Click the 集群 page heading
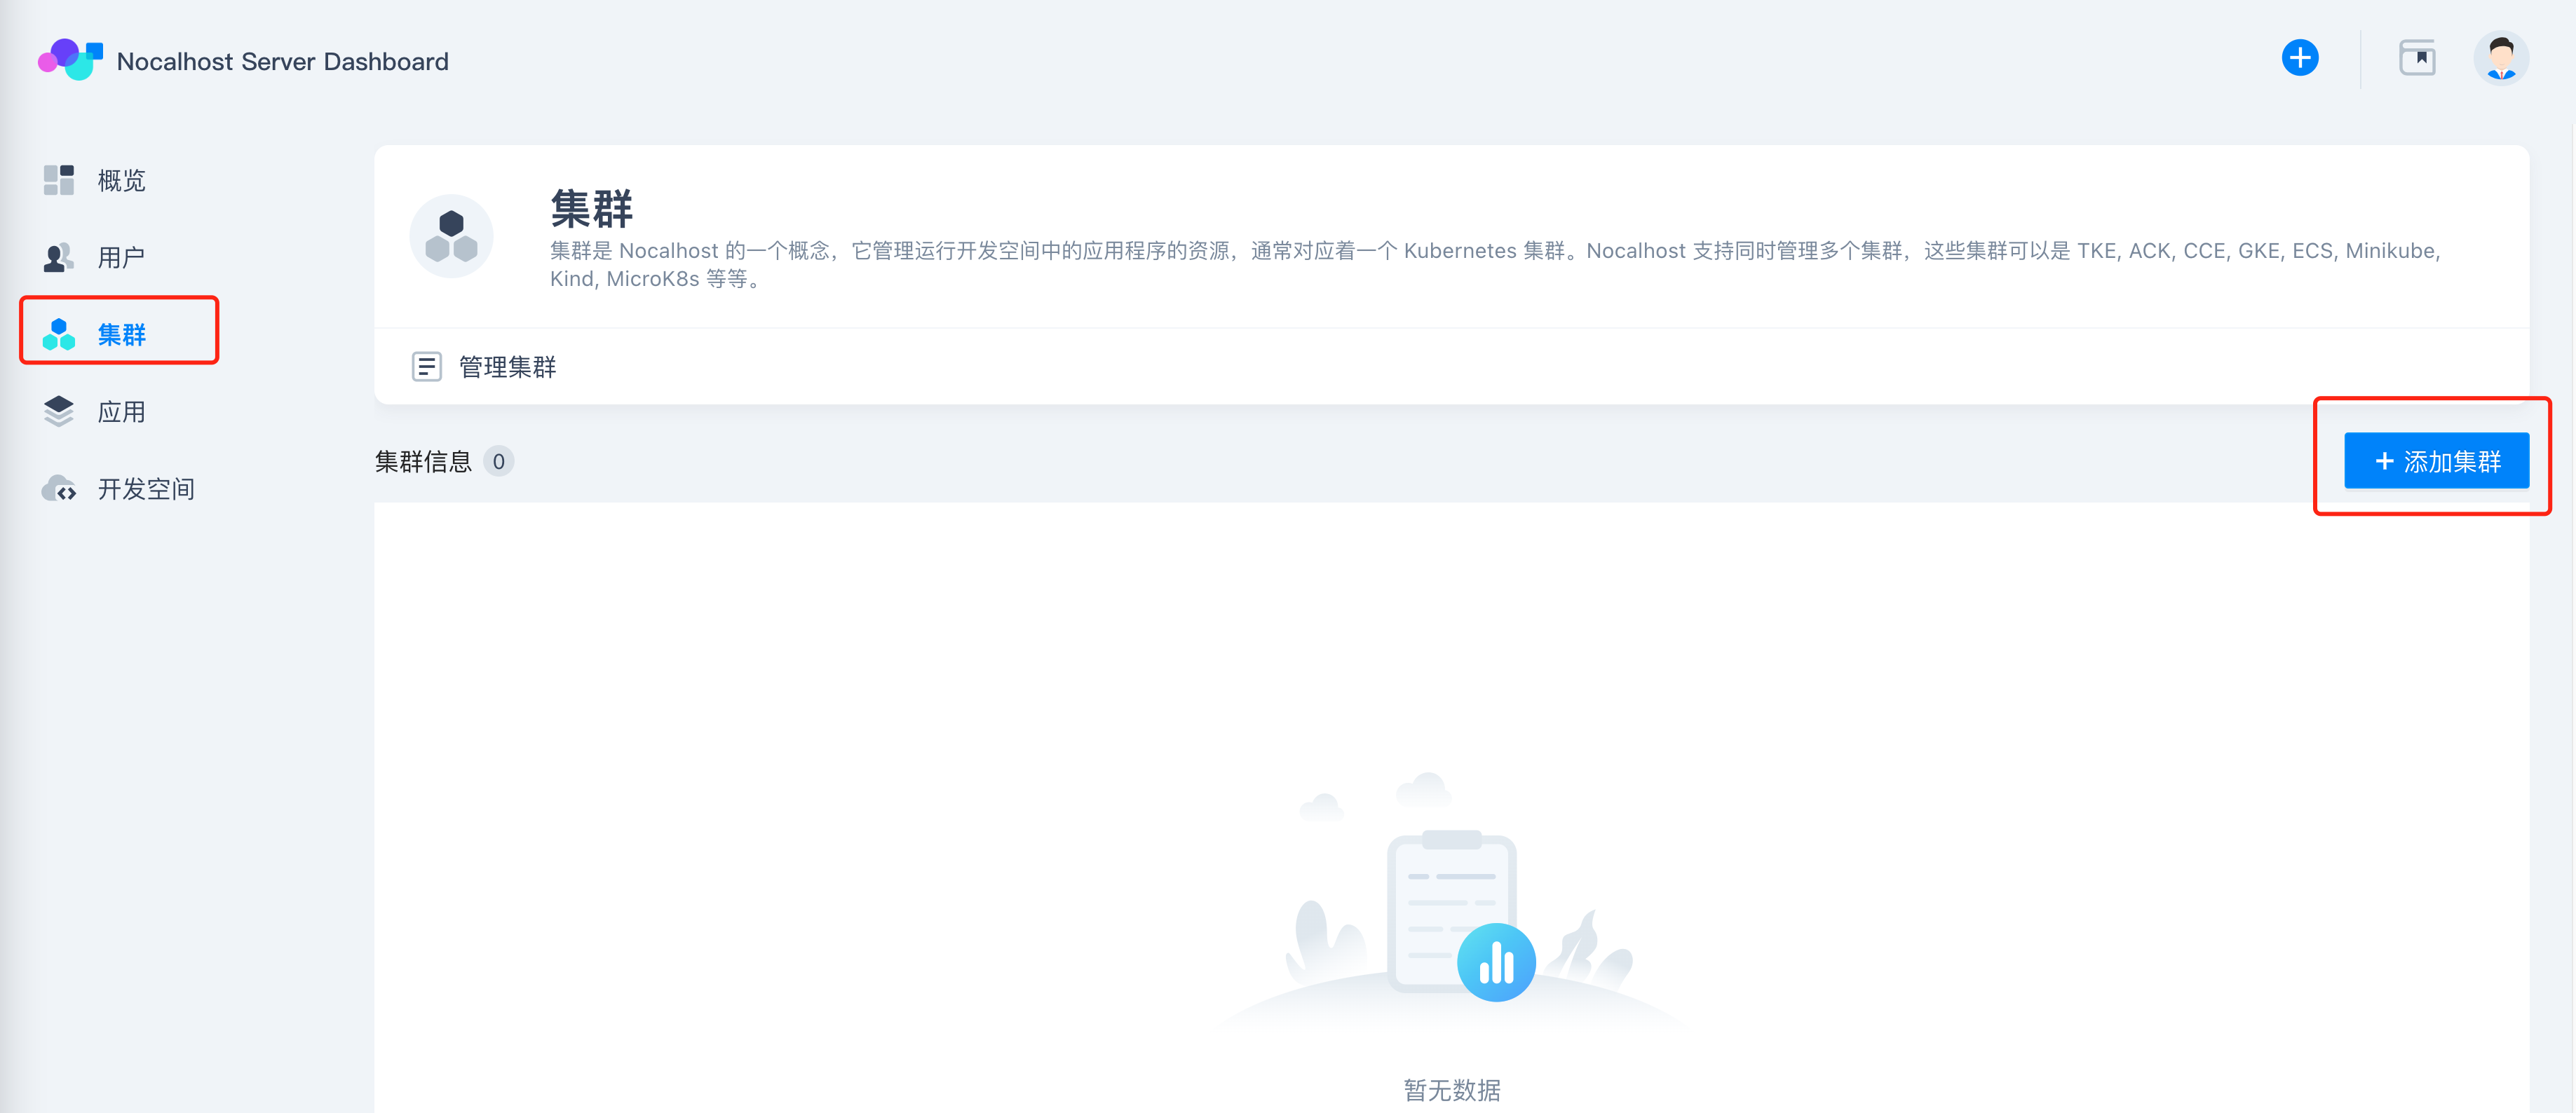This screenshot has height=1113, width=2576. tap(591, 208)
